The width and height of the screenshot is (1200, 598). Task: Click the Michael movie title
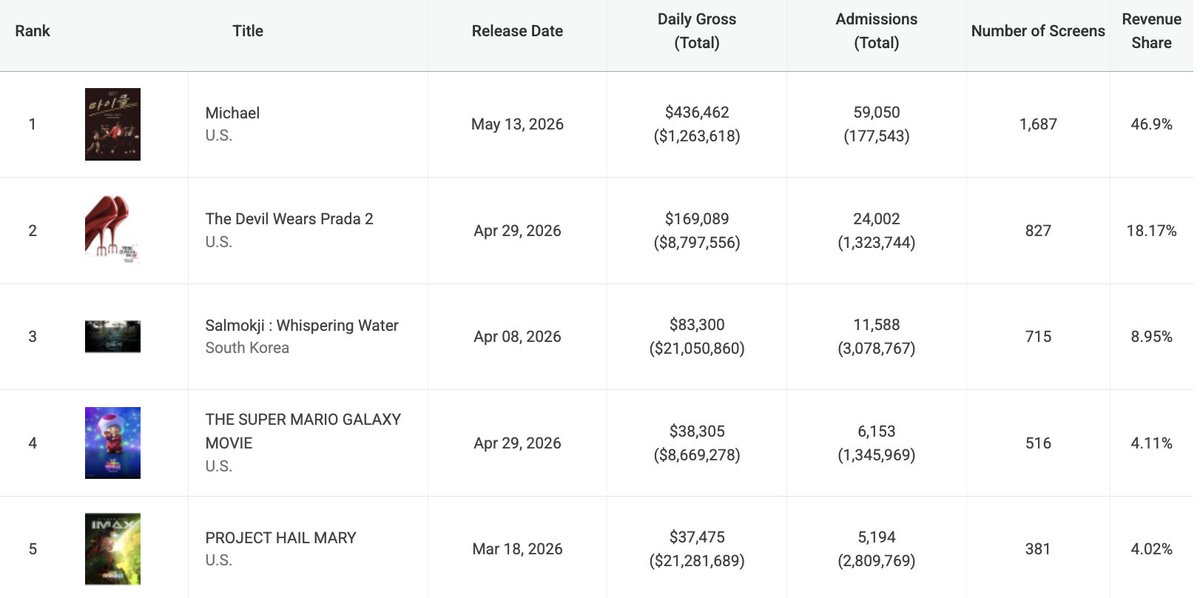coord(233,113)
